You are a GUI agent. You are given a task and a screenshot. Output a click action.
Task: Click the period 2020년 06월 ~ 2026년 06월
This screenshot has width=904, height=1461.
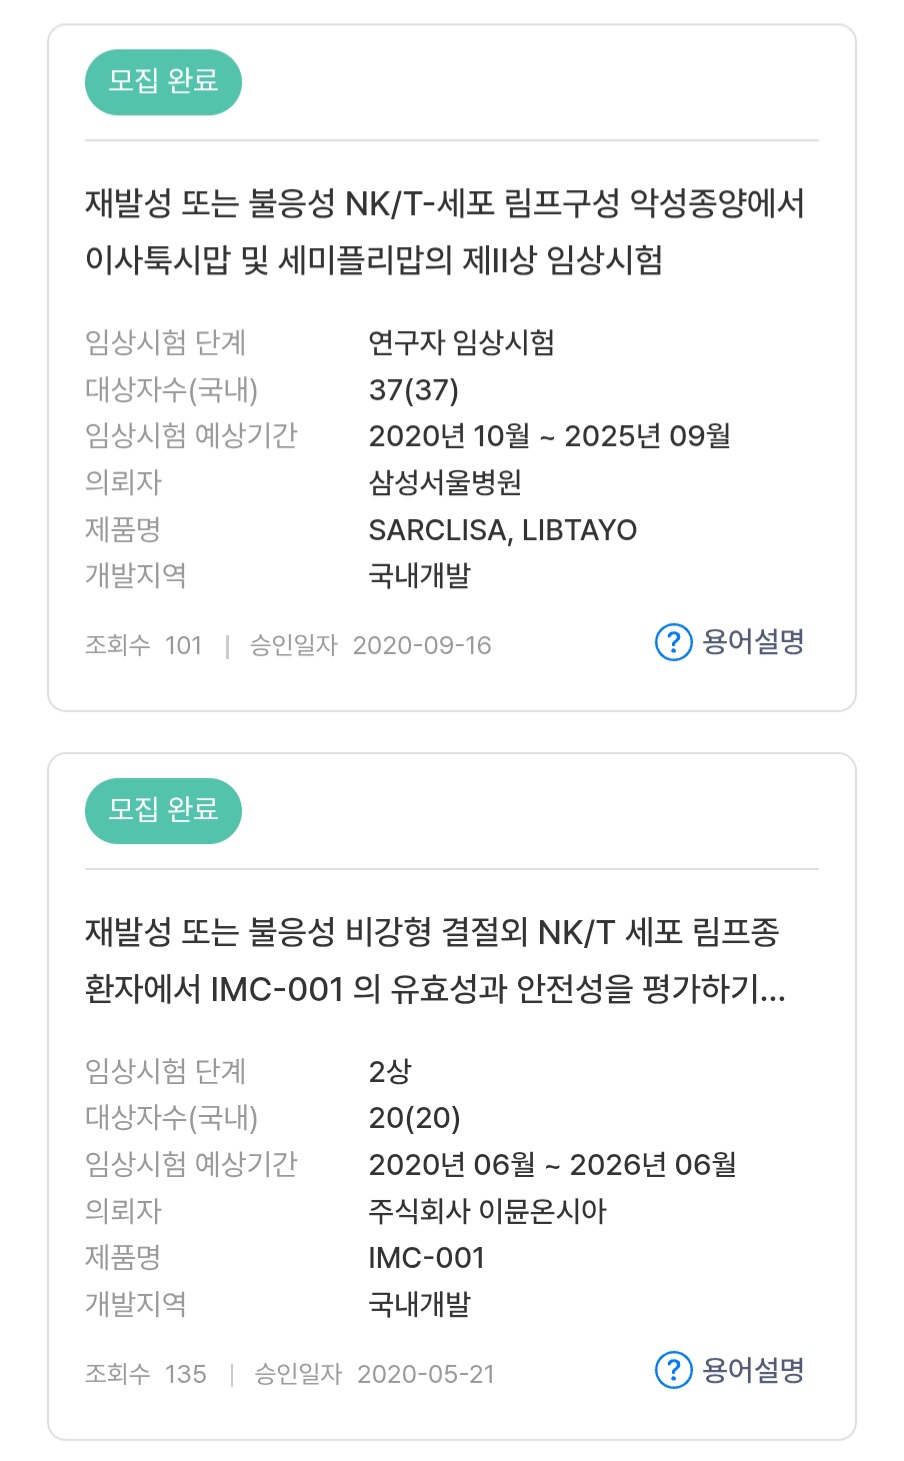[552, 1164]
